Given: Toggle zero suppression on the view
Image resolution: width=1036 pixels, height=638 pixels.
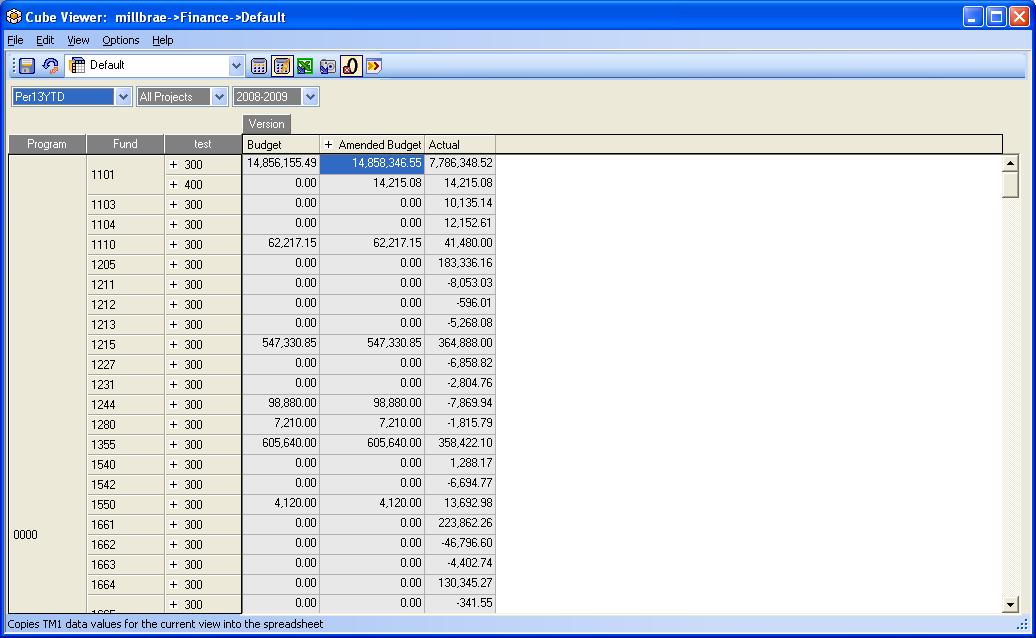Looking at the screenshot, I should pyautogui.click(x=349, y=66).
